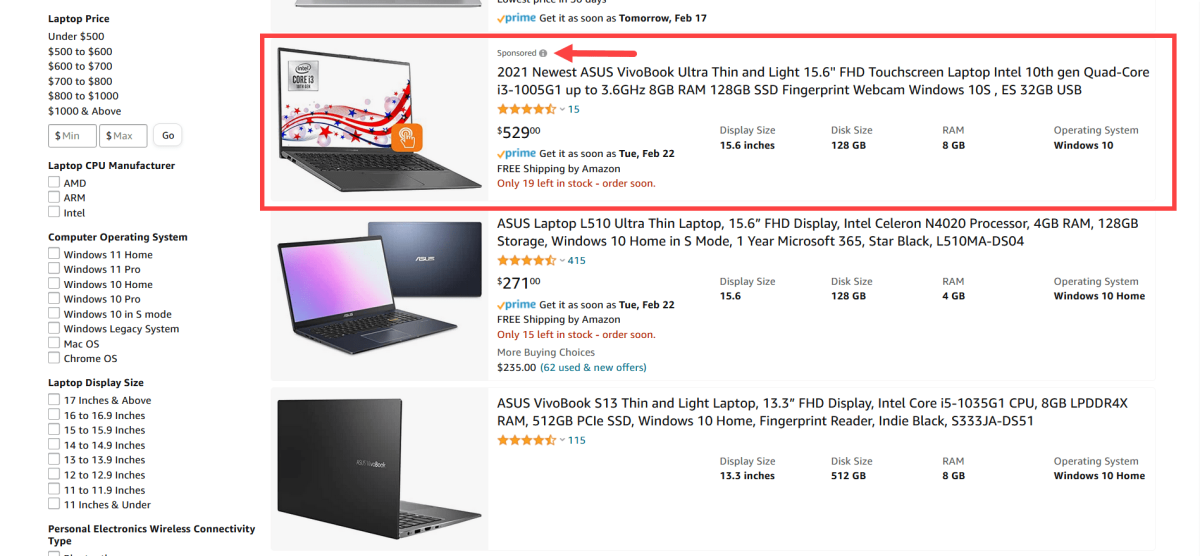The height and width of the screenshot is (556, 1200).
Task: Expand rating chevron beside 115 reviews
Action: pyautogui.click(x=562, y=441)
